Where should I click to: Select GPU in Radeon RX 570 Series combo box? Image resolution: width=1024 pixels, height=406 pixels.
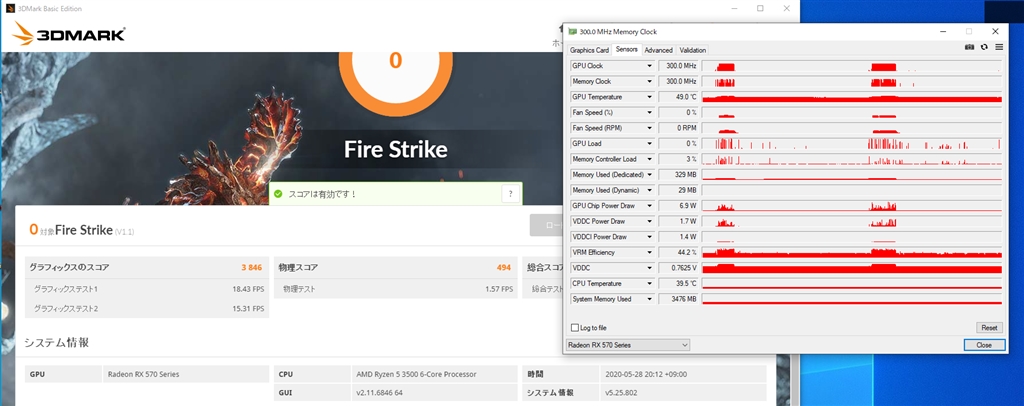pos(628,345)
